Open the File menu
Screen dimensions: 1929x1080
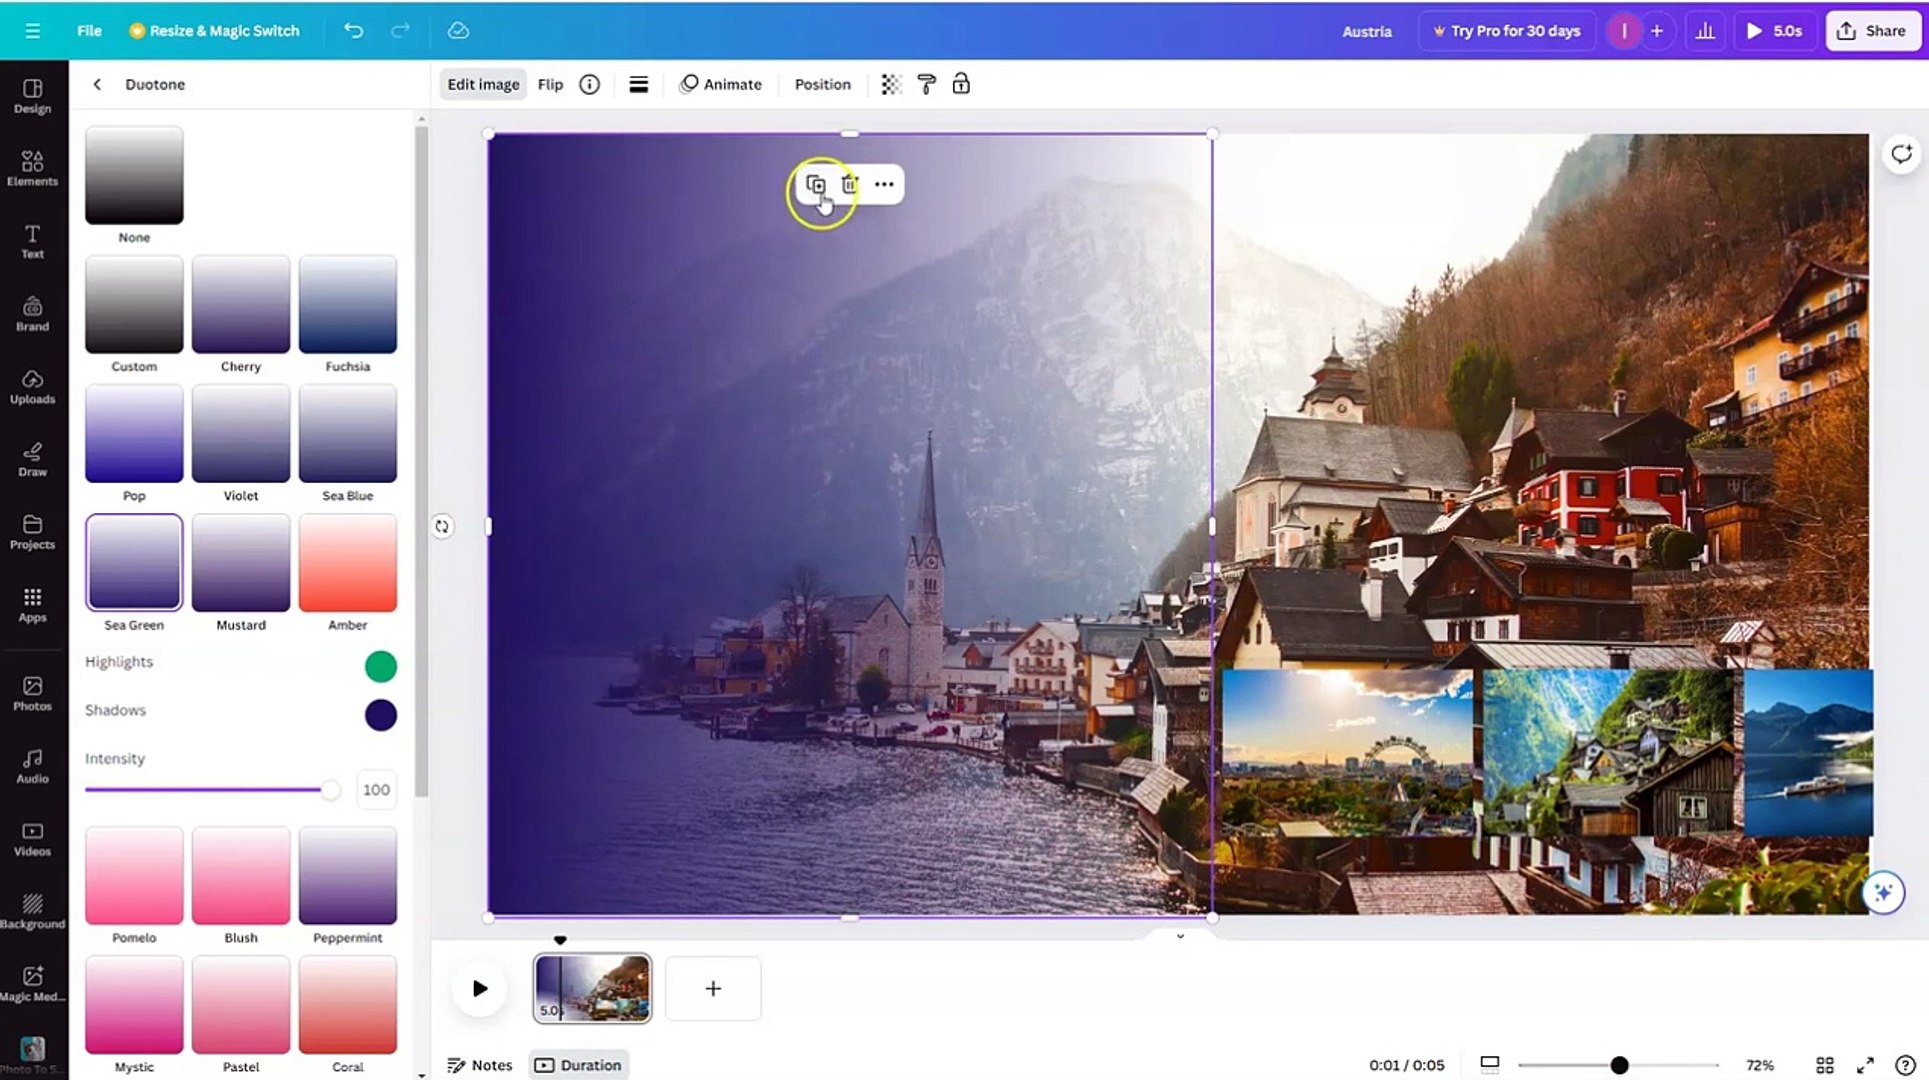point(88,30)
